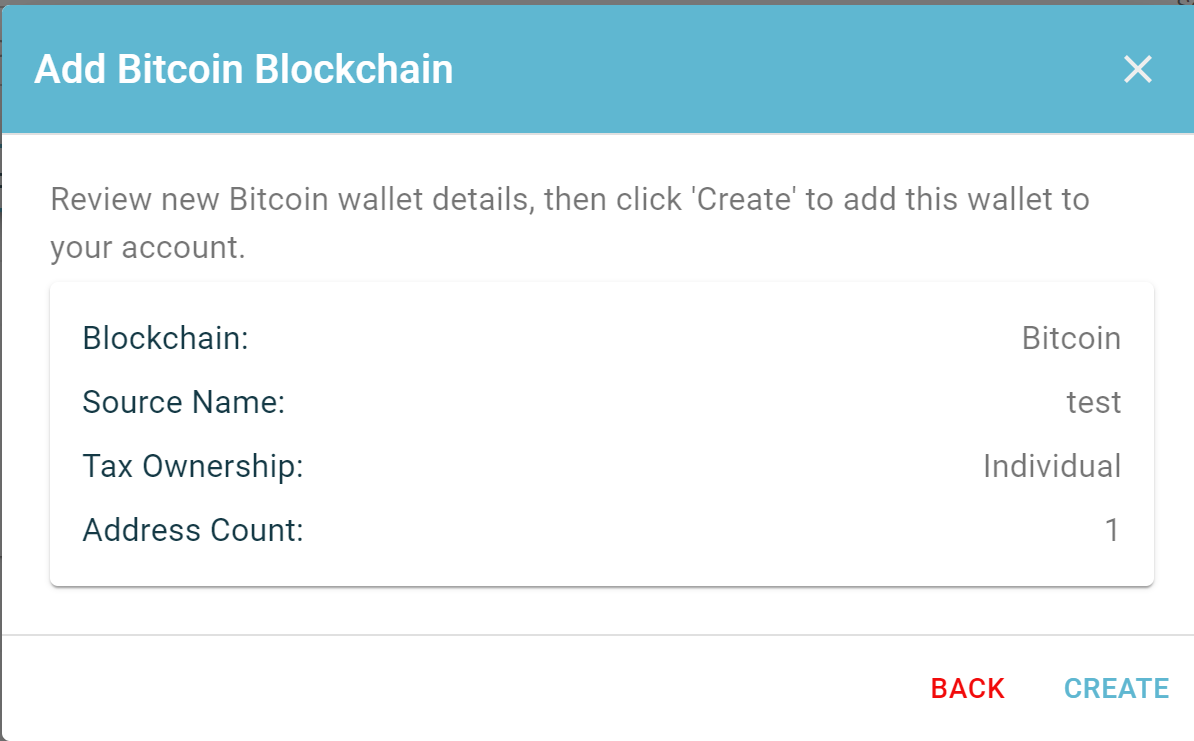
Task: Close the Add Bitcoin Blockchain dialog
Action: (1138, 70)
